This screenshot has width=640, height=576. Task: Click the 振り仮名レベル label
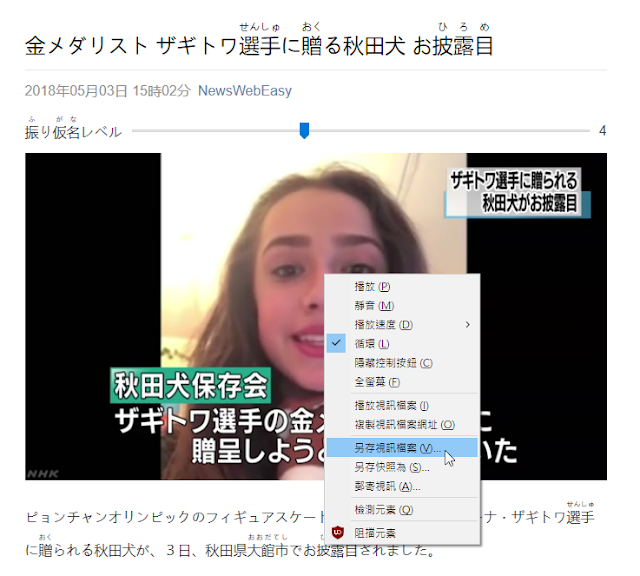[x=73, y=132]
